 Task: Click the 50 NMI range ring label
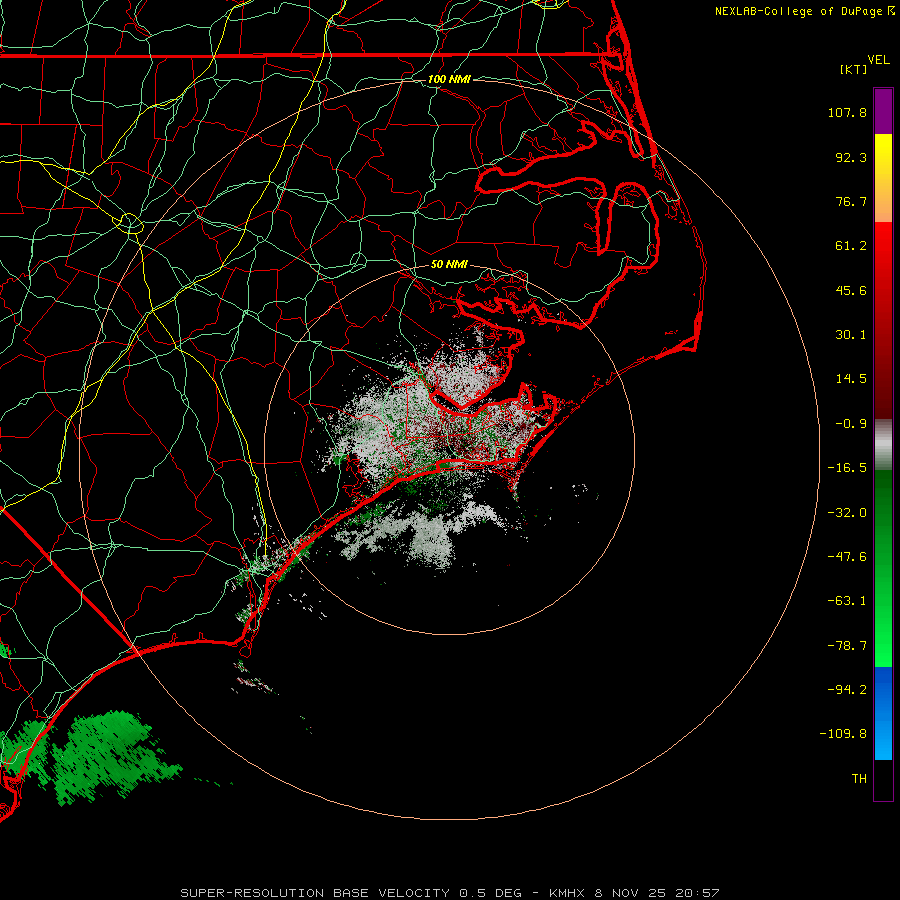449,265
